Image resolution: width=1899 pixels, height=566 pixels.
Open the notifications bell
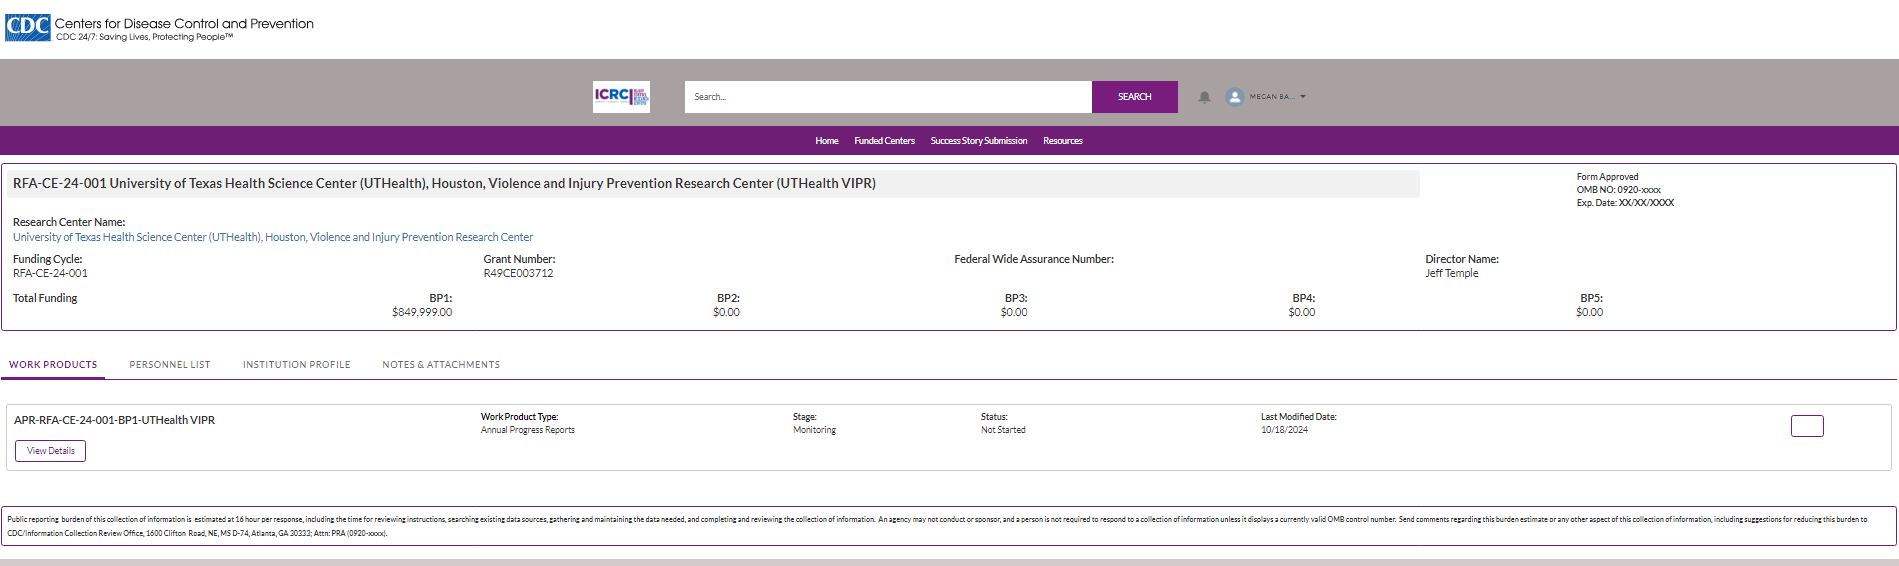tap(1204, 97)
